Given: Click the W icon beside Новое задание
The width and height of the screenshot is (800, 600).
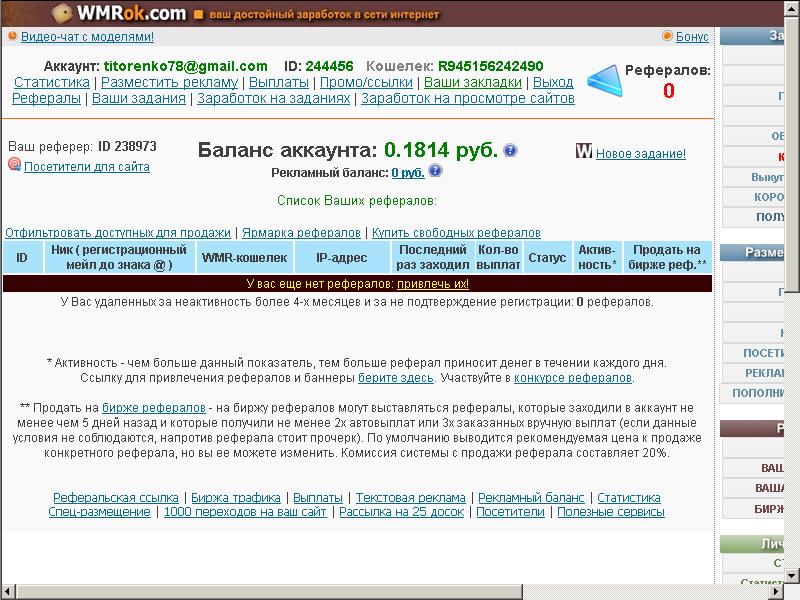Looking at the screenshot, I should tap(584, 151).
